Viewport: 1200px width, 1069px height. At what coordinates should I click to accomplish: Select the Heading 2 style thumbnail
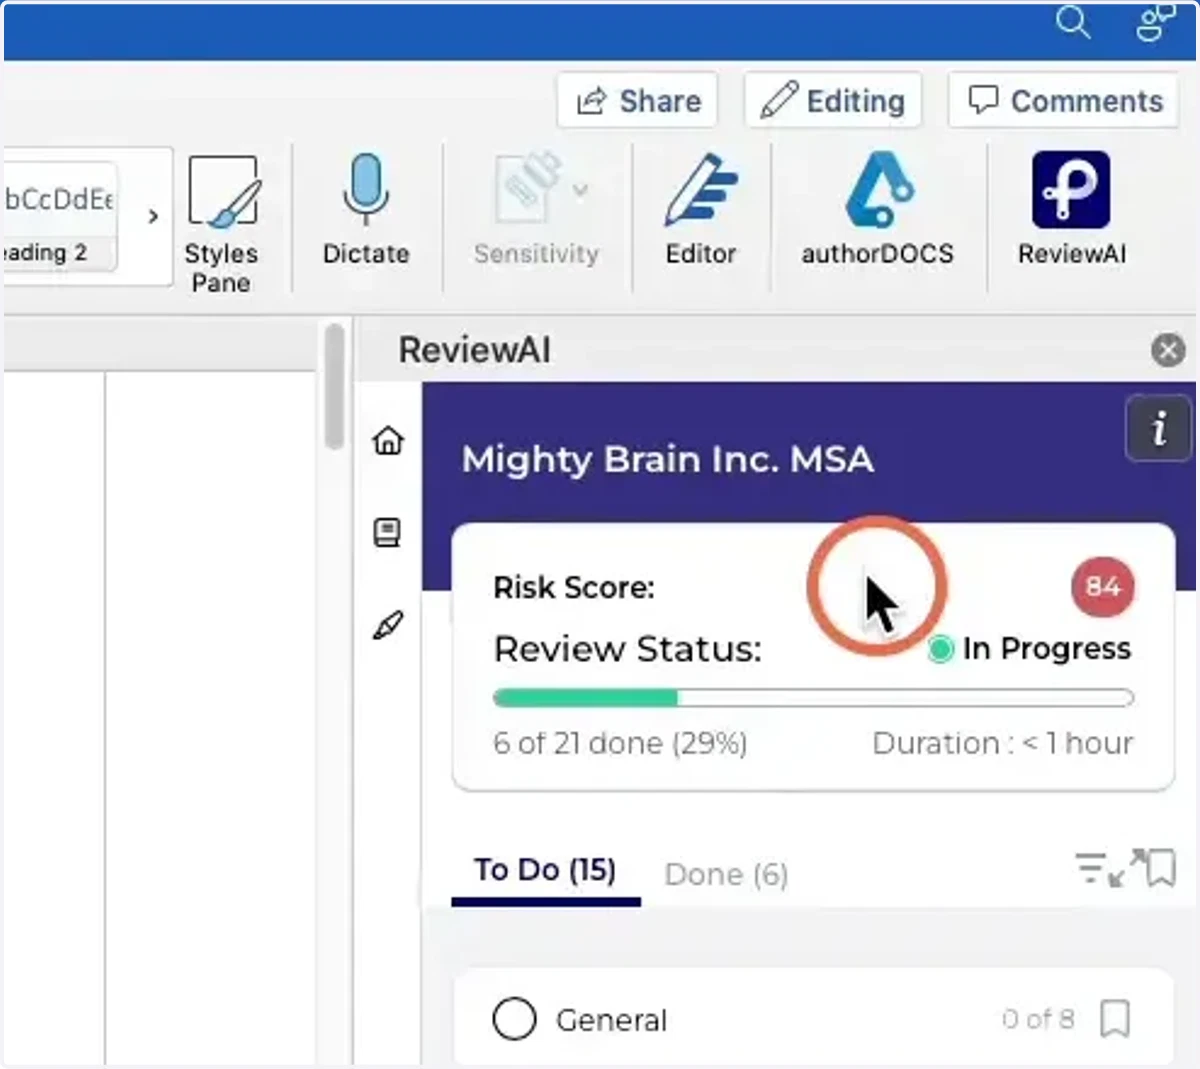[x=60, y=216]
